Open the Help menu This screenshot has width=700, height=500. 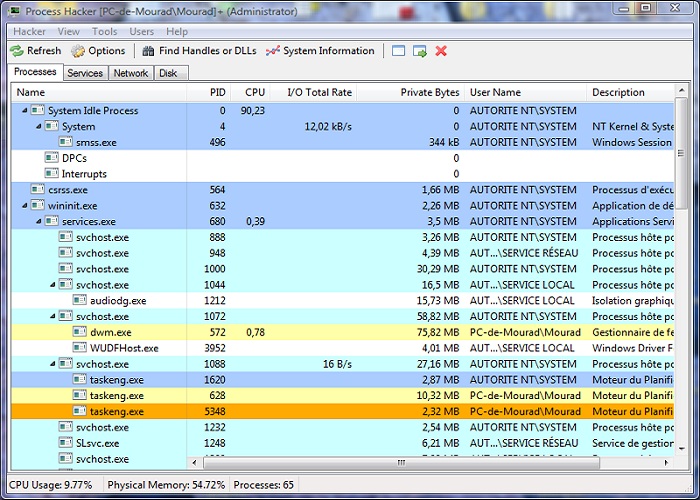click(177, 32)
